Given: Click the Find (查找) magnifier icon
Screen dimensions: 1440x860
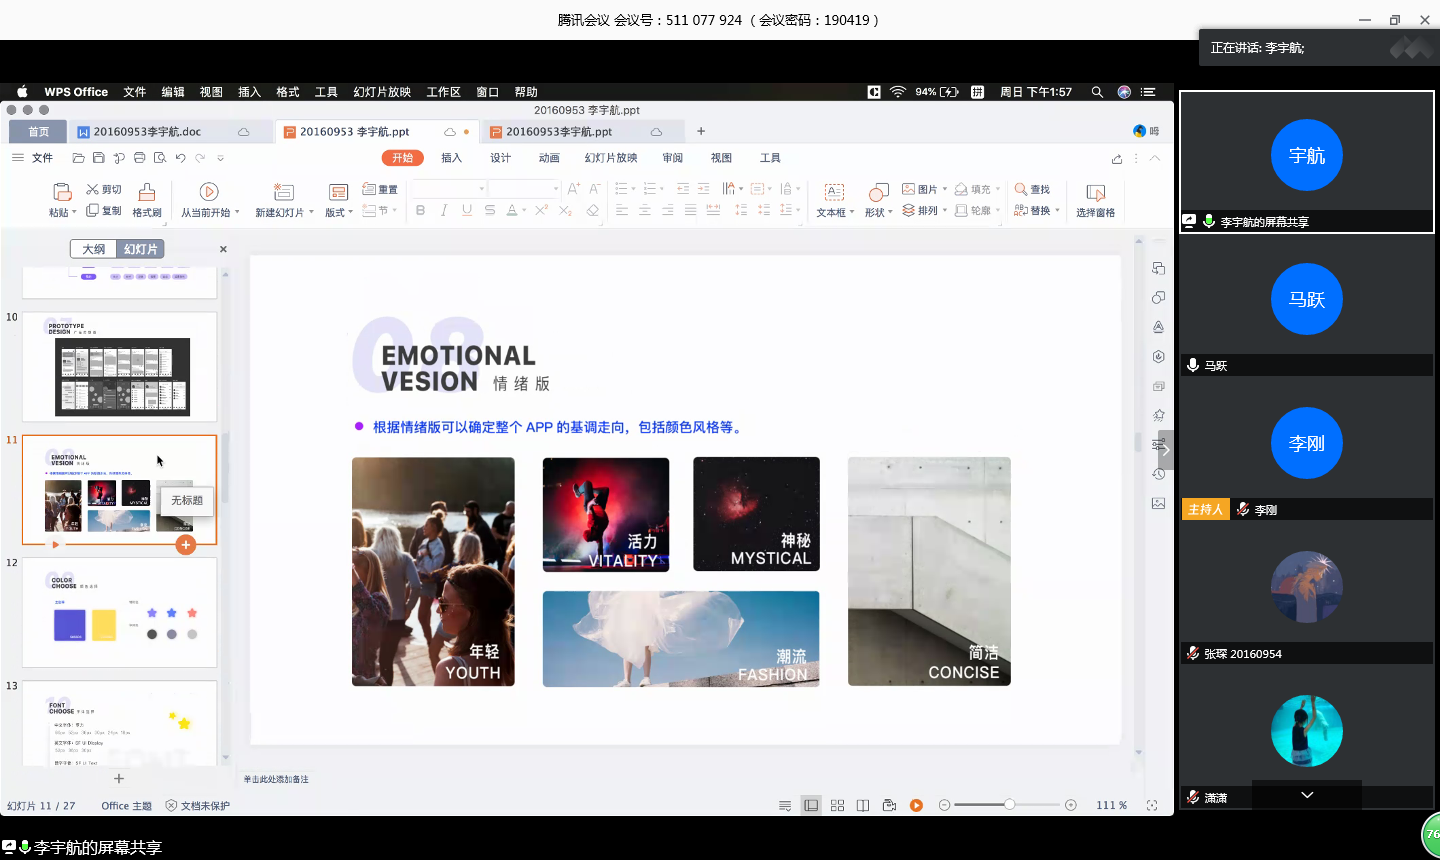Looking at the screenshot, I should click(1021, 189).
